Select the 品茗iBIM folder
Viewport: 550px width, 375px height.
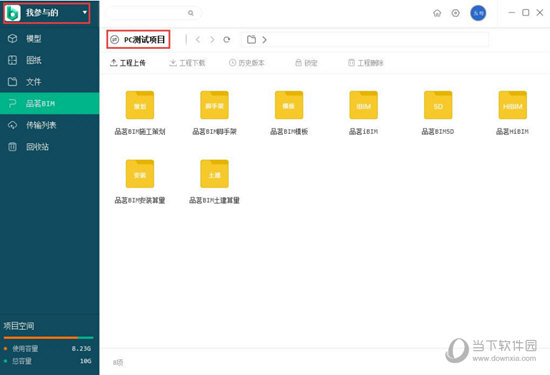[363, 113]
